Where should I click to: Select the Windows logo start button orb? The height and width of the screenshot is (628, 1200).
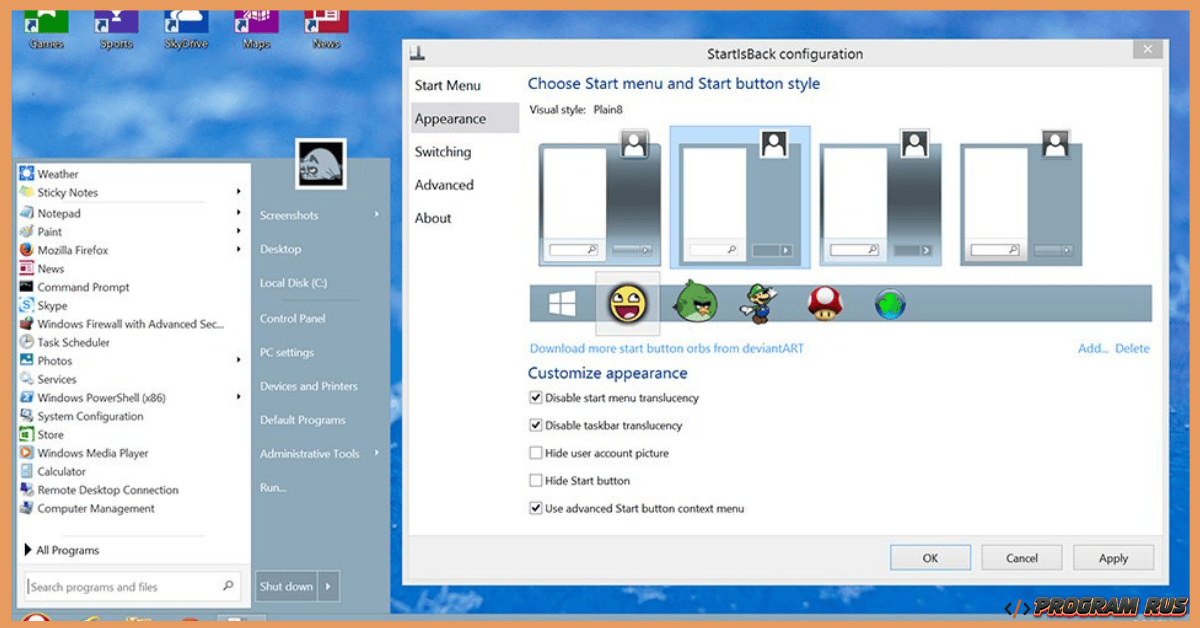[x=562, y=304]
